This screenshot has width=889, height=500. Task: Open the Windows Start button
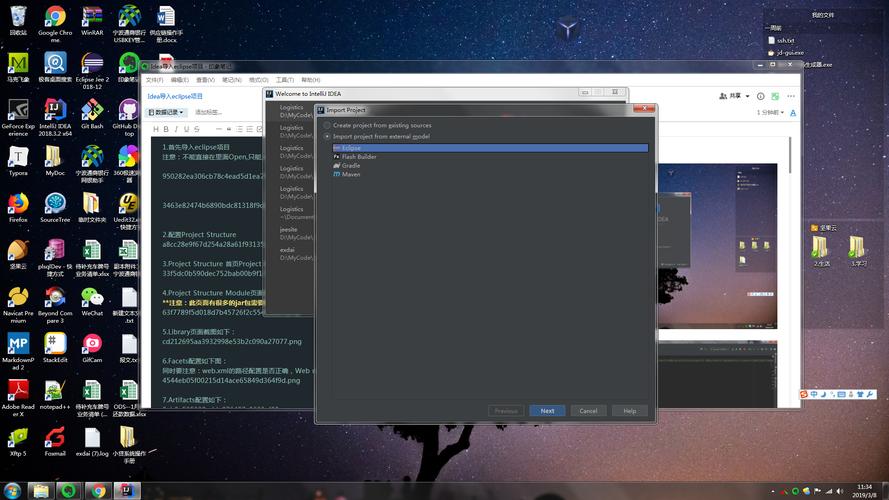[x=12, y=490]
